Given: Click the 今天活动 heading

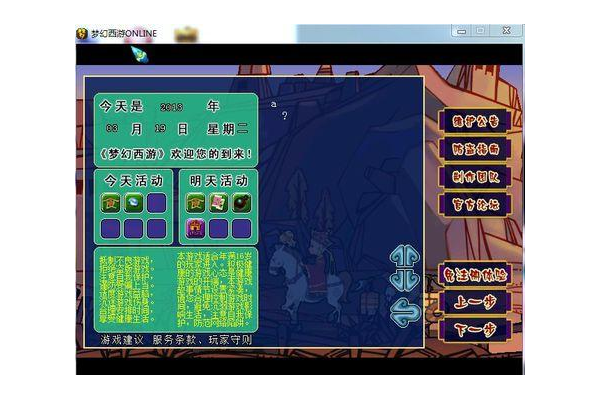Looking at the screenshot, I should pos(134,181).
